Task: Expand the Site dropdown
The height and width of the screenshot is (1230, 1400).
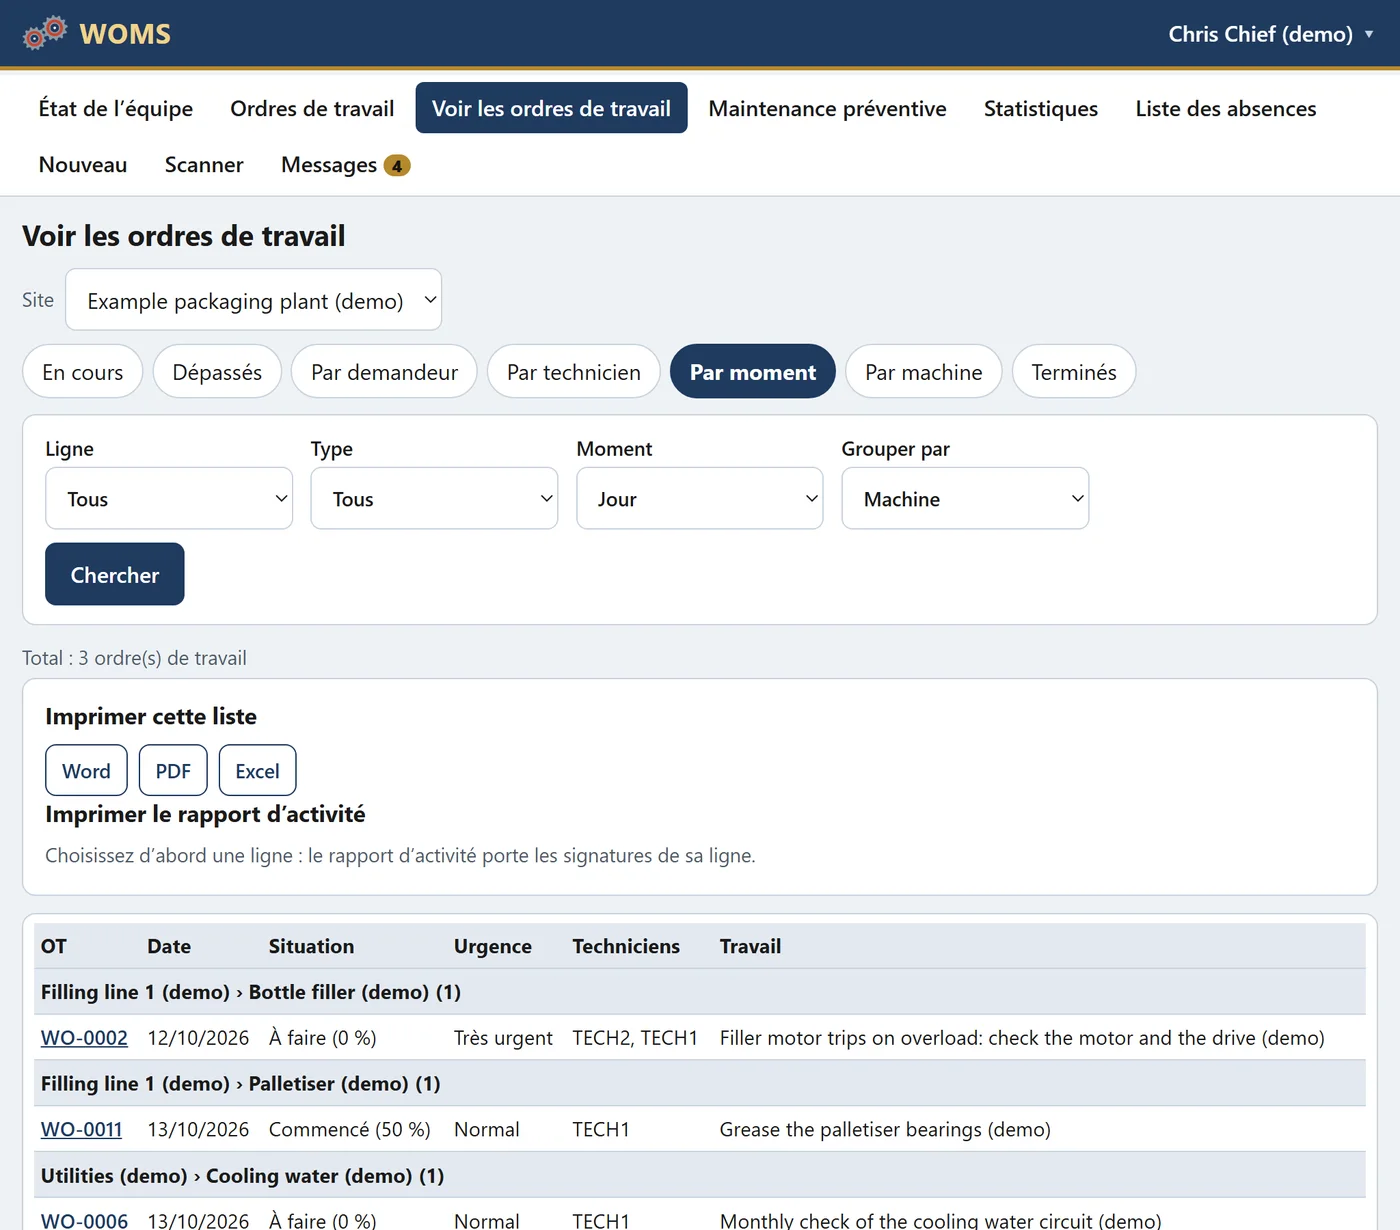Action: pyautogui.click(x=253, y=300)
